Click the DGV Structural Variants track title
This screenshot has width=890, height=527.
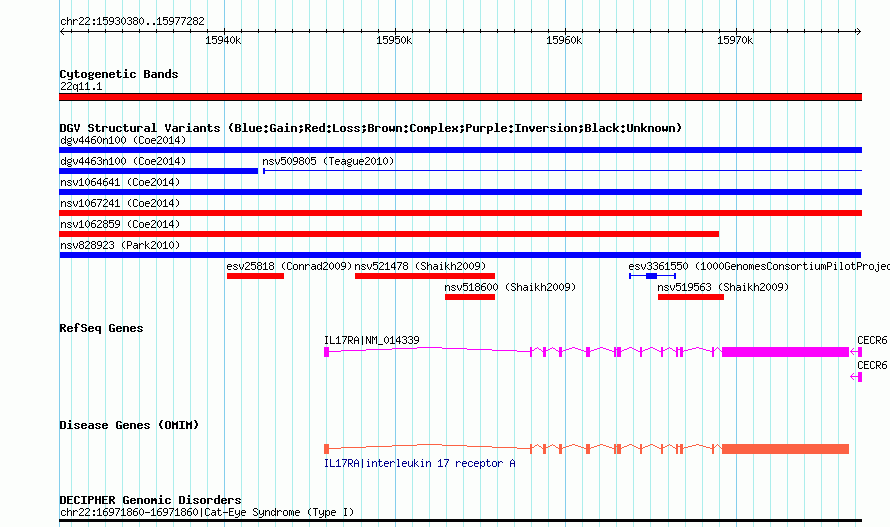coord(371,128)
